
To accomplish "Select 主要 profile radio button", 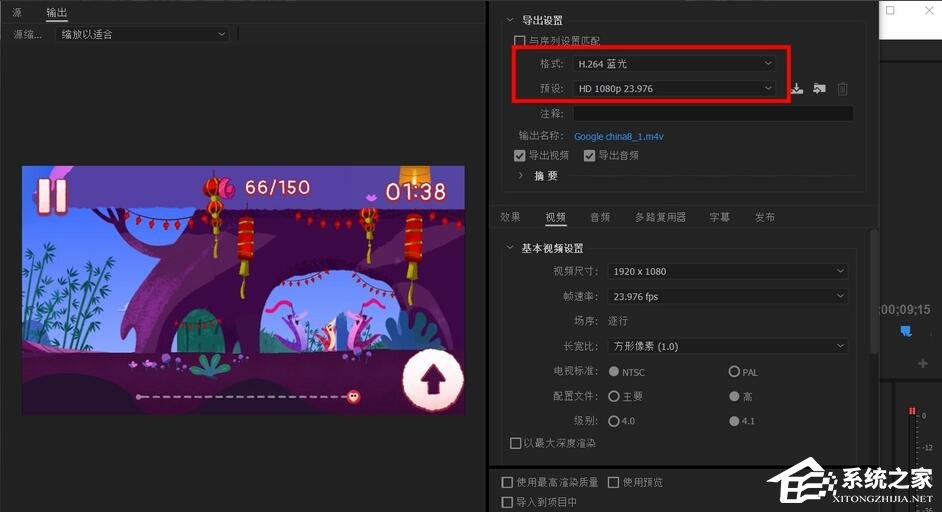I will [x=613, y=397].
